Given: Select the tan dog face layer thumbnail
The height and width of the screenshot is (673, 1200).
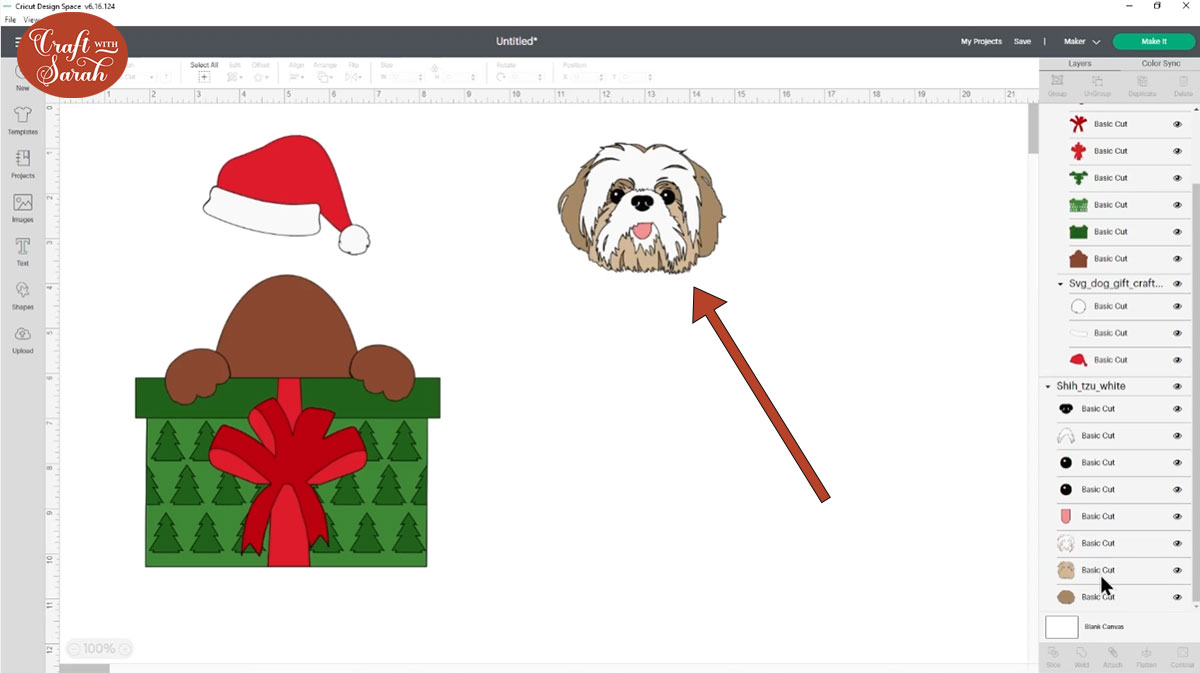Looking at the screenshot, I should tap(1066, 570).
